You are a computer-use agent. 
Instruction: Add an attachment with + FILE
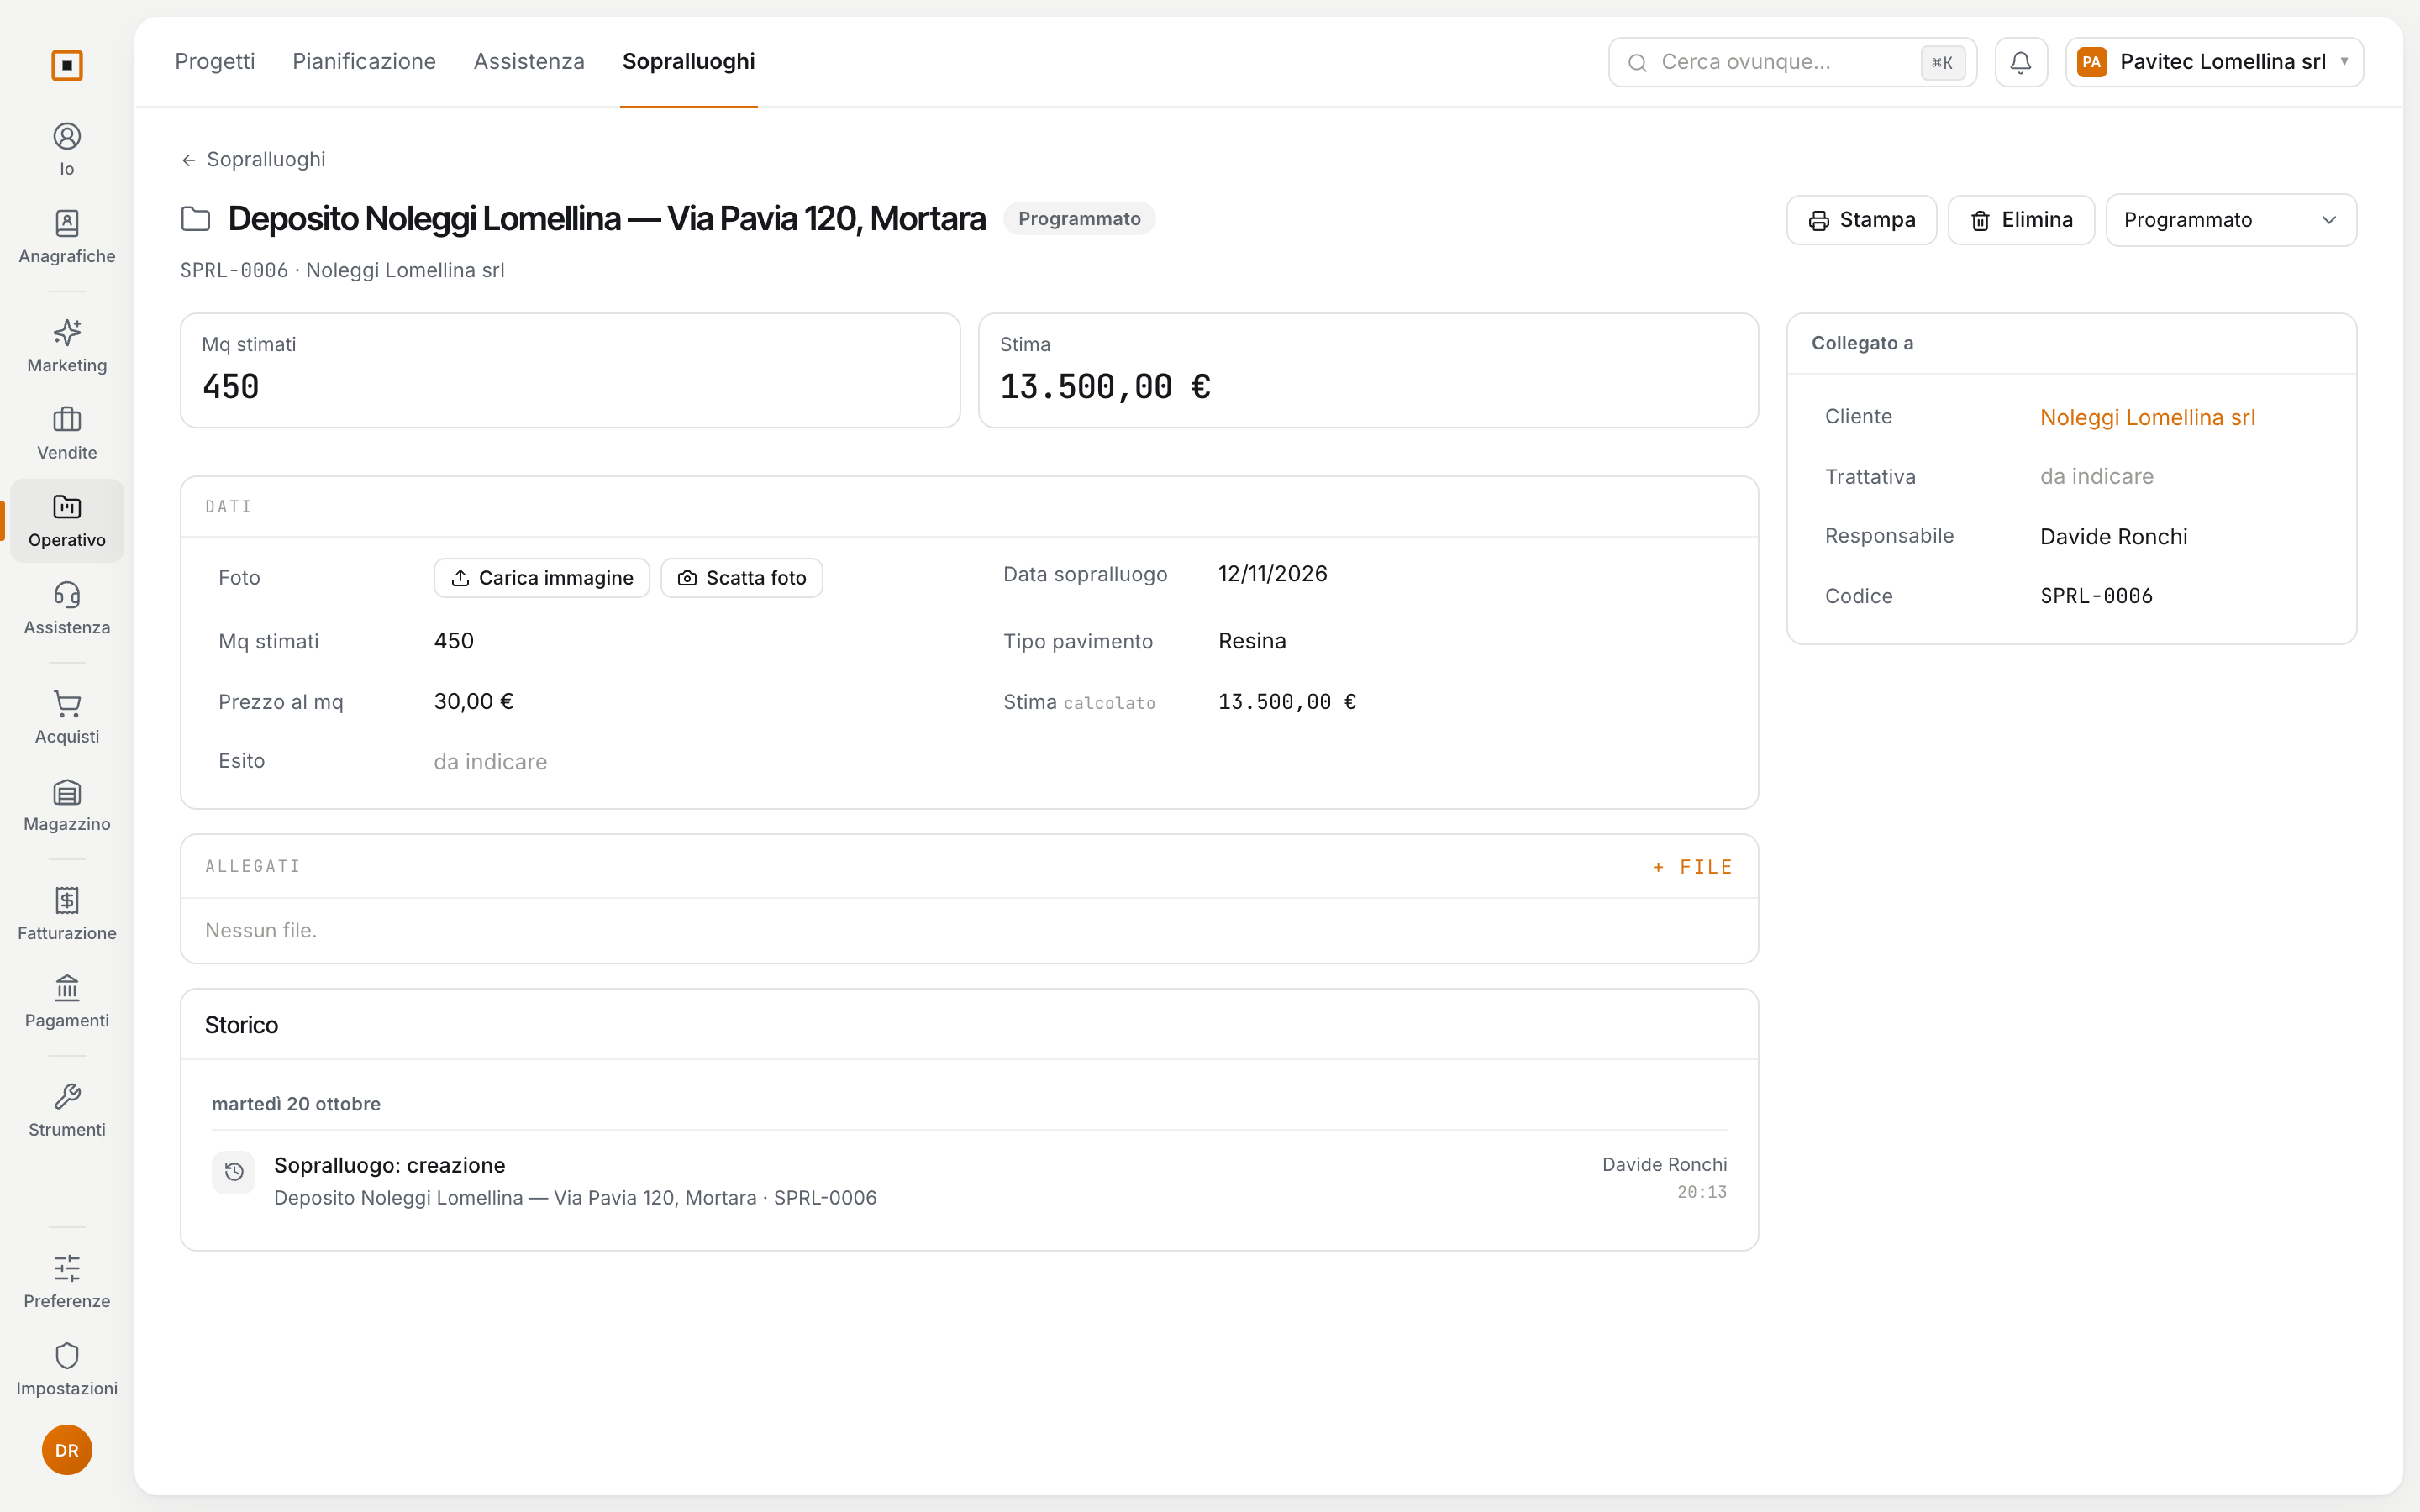1692,867
